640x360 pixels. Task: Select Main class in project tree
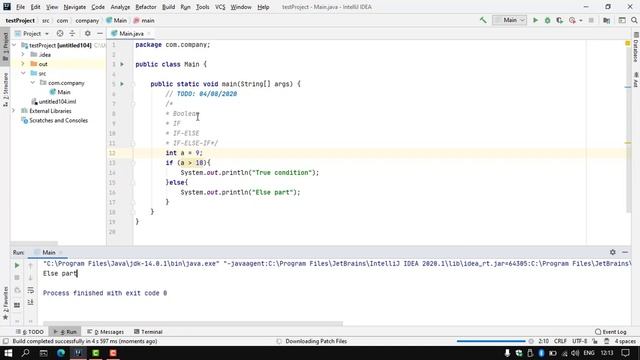pyautogui.click(x=60, y=92)
